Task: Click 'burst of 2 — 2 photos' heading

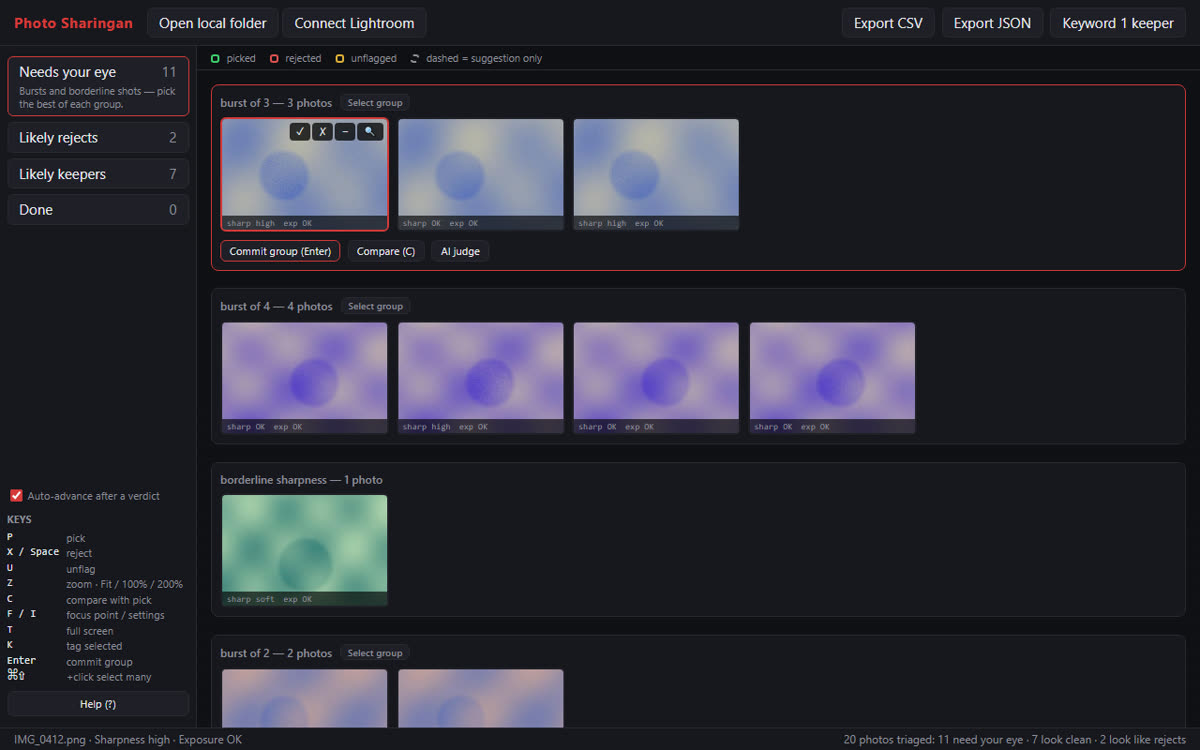Action: tap(276, 653)
